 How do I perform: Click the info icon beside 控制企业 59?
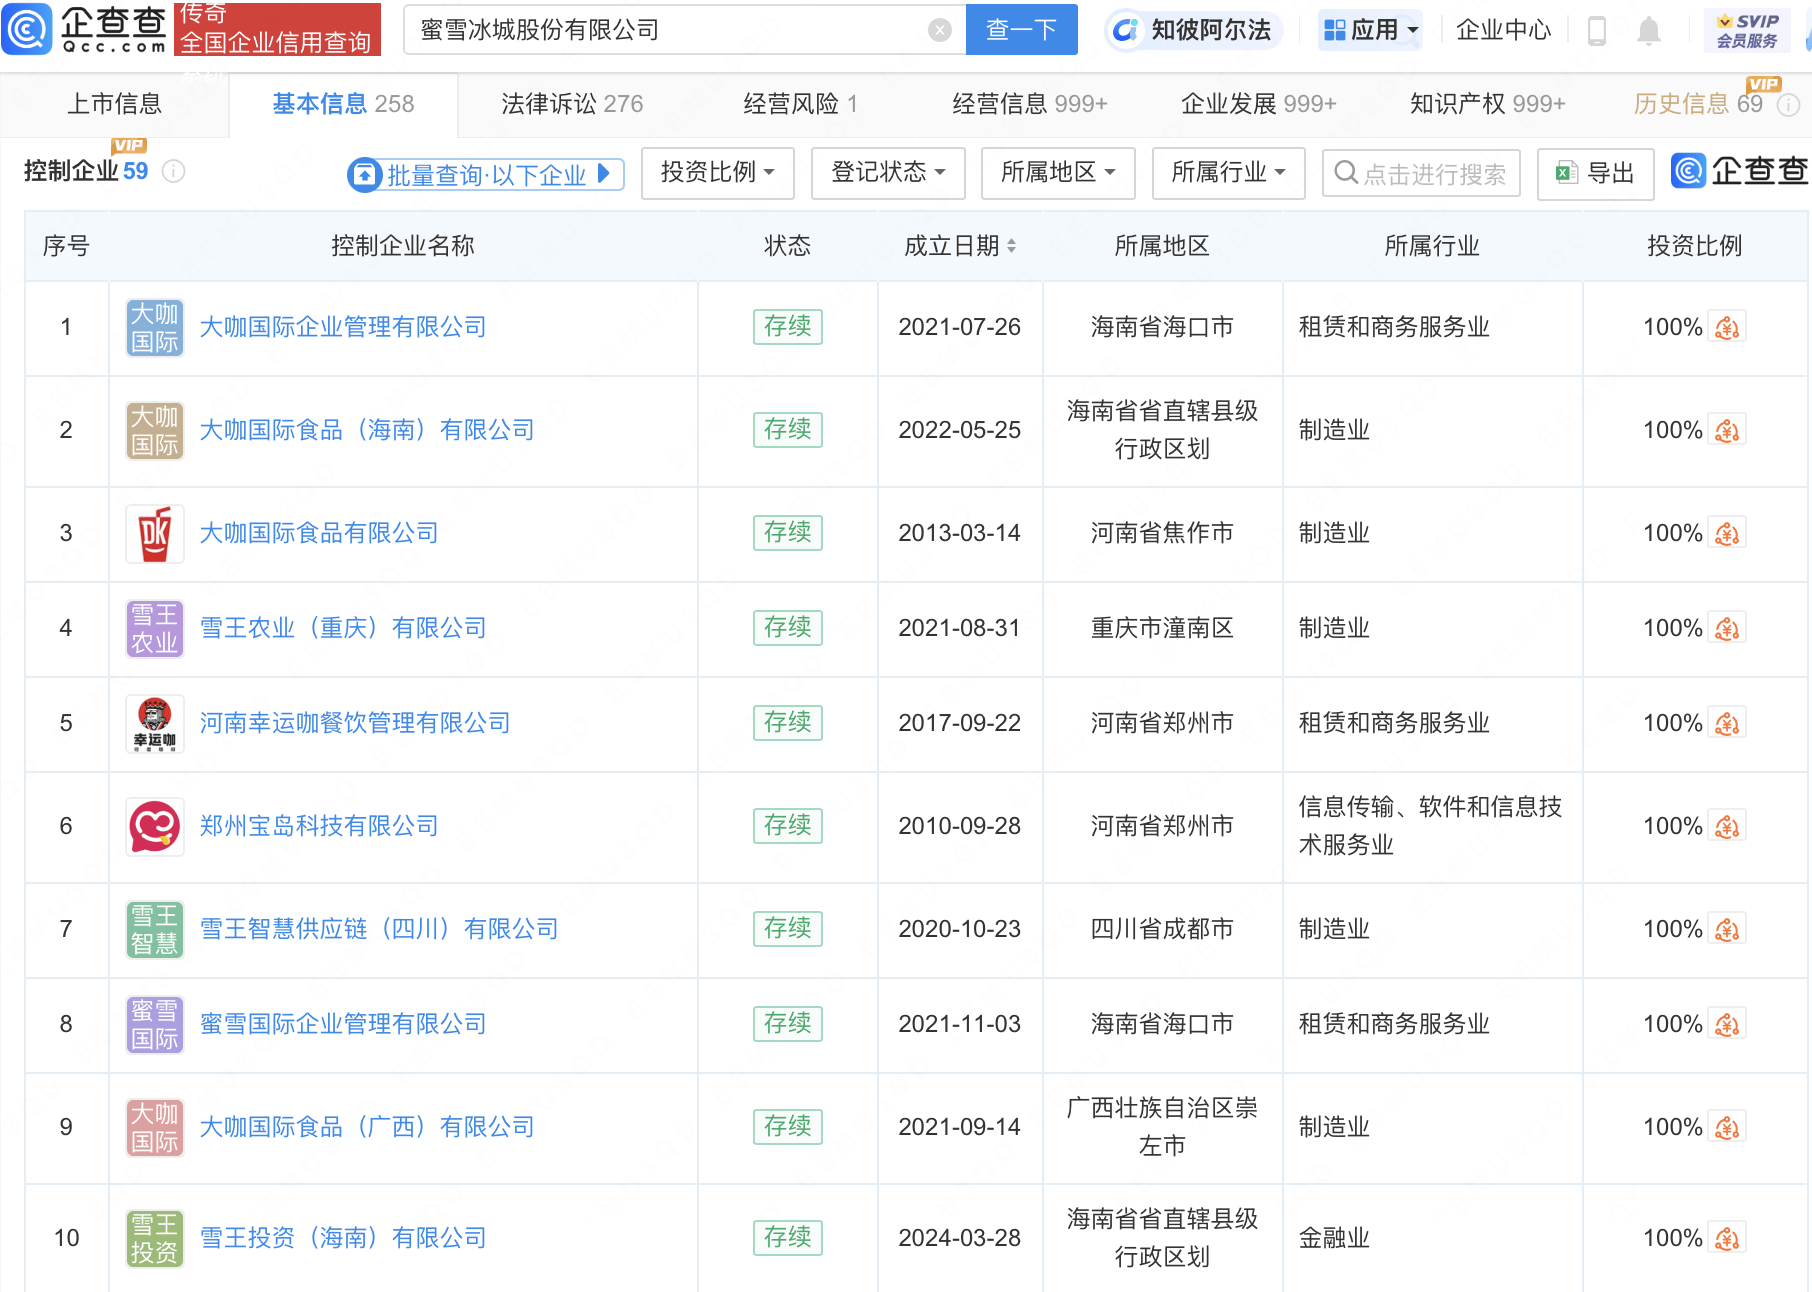(175, 172)
